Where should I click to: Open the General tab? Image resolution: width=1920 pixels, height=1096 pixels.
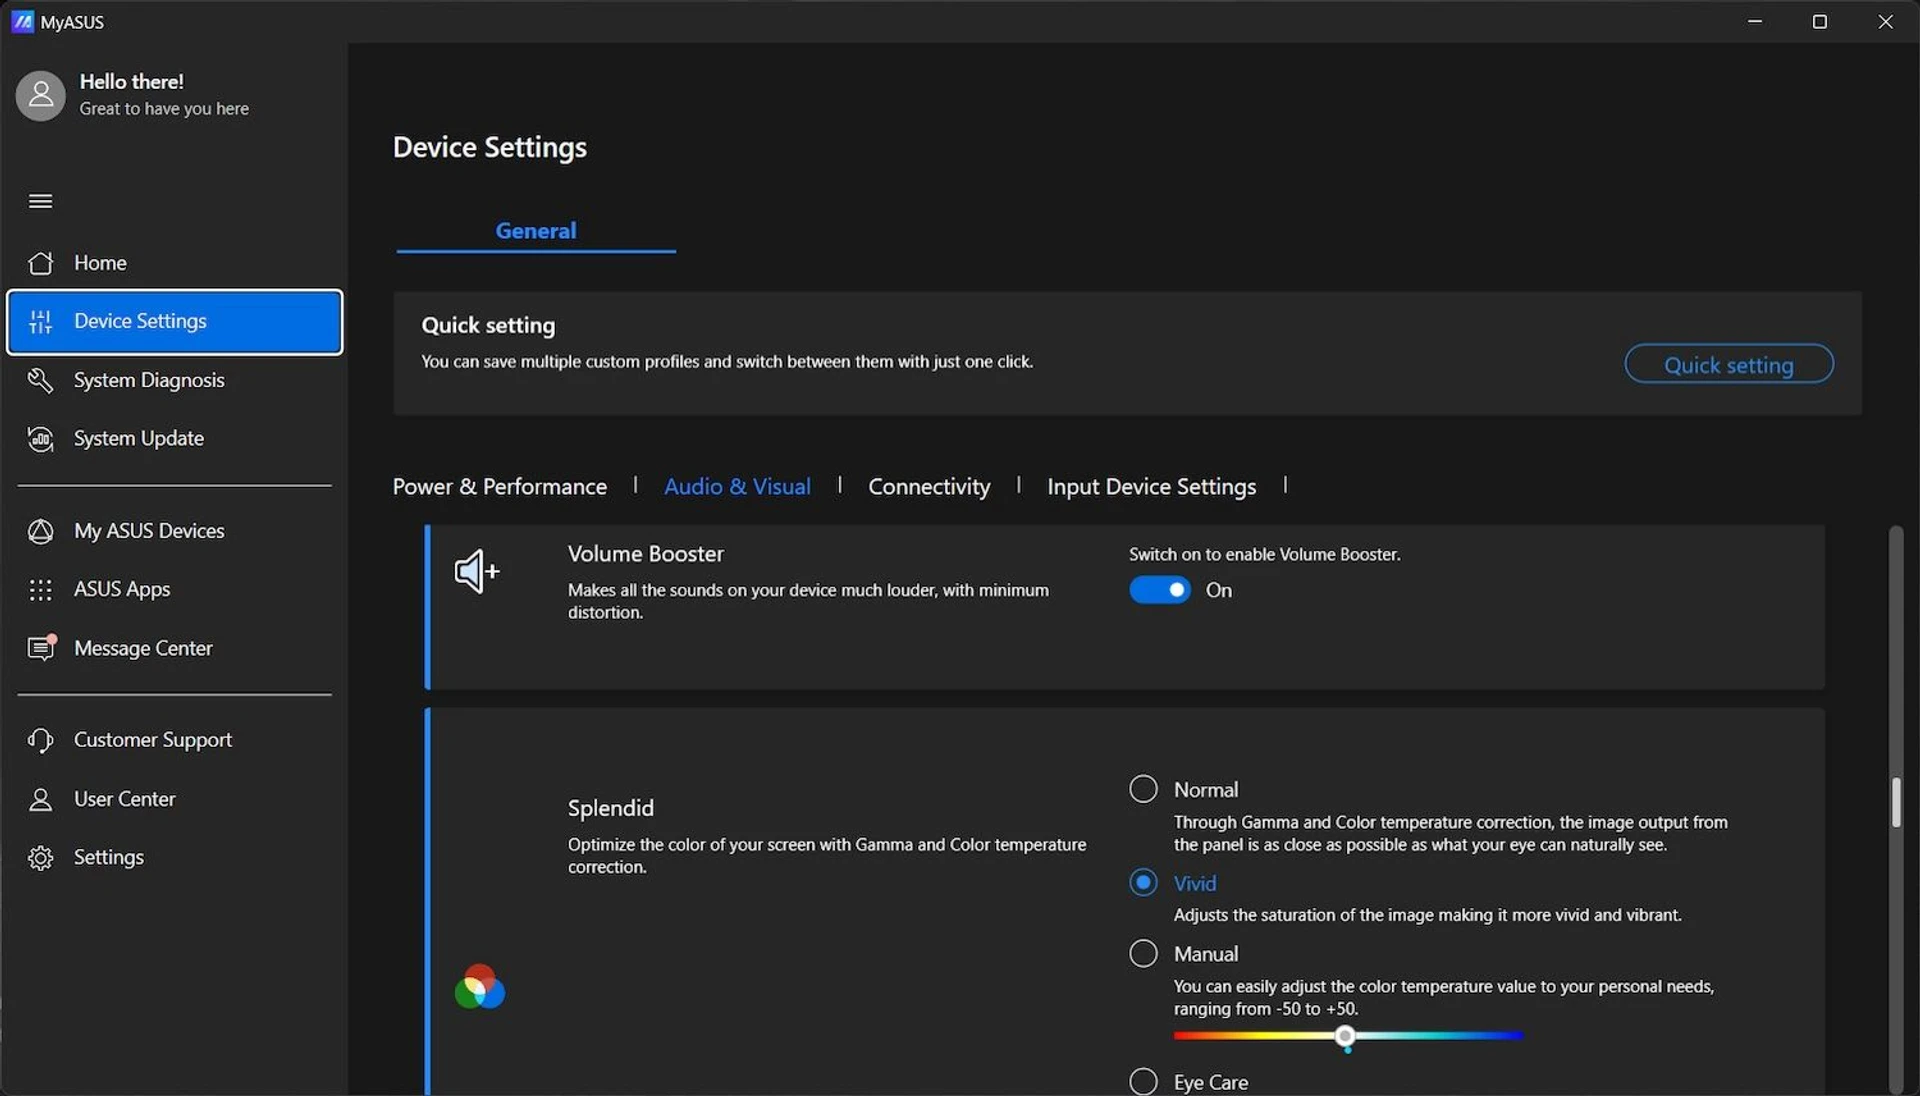click(x=536, y=231)
